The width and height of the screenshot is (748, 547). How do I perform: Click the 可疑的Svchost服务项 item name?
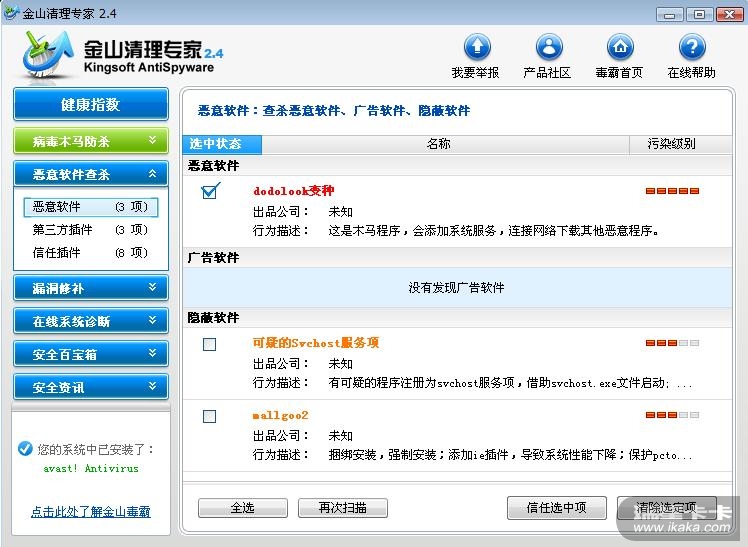tap(316, 343)
